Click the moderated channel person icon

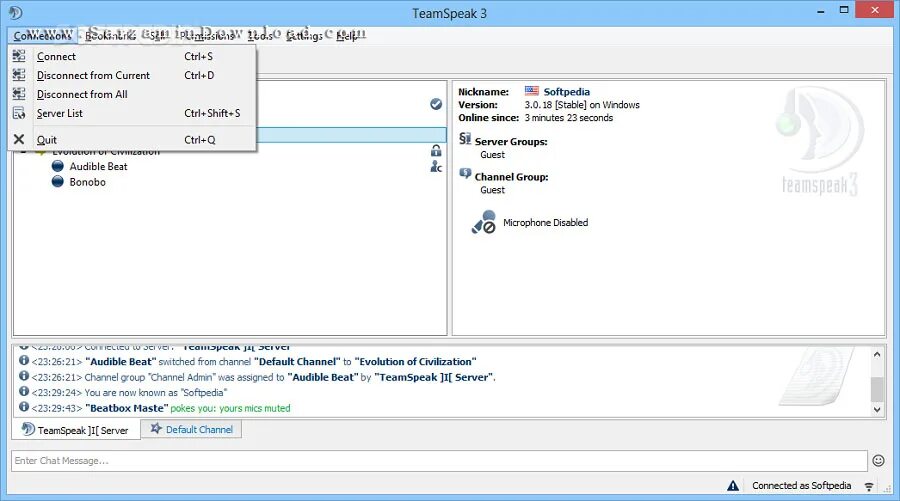[x=436, y=166]
